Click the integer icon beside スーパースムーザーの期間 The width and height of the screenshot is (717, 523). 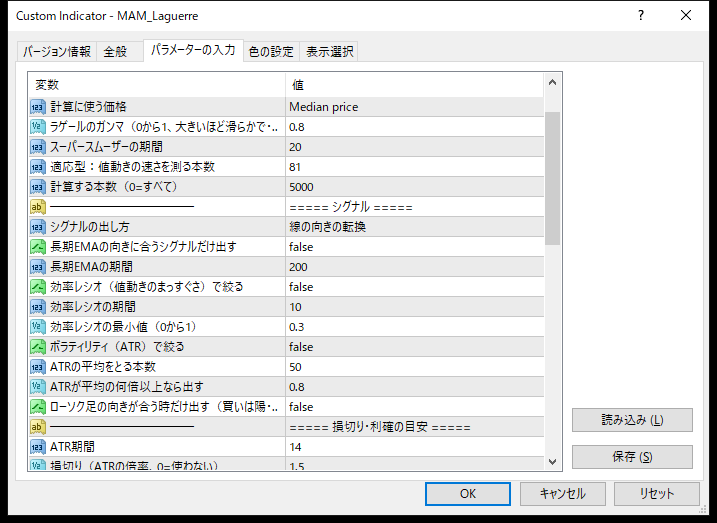(38, 147)
